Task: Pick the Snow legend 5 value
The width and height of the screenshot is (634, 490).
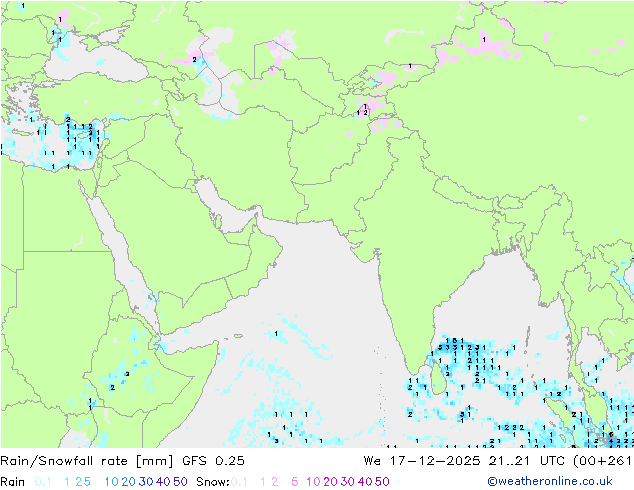Action: click(x=295, y=482)
